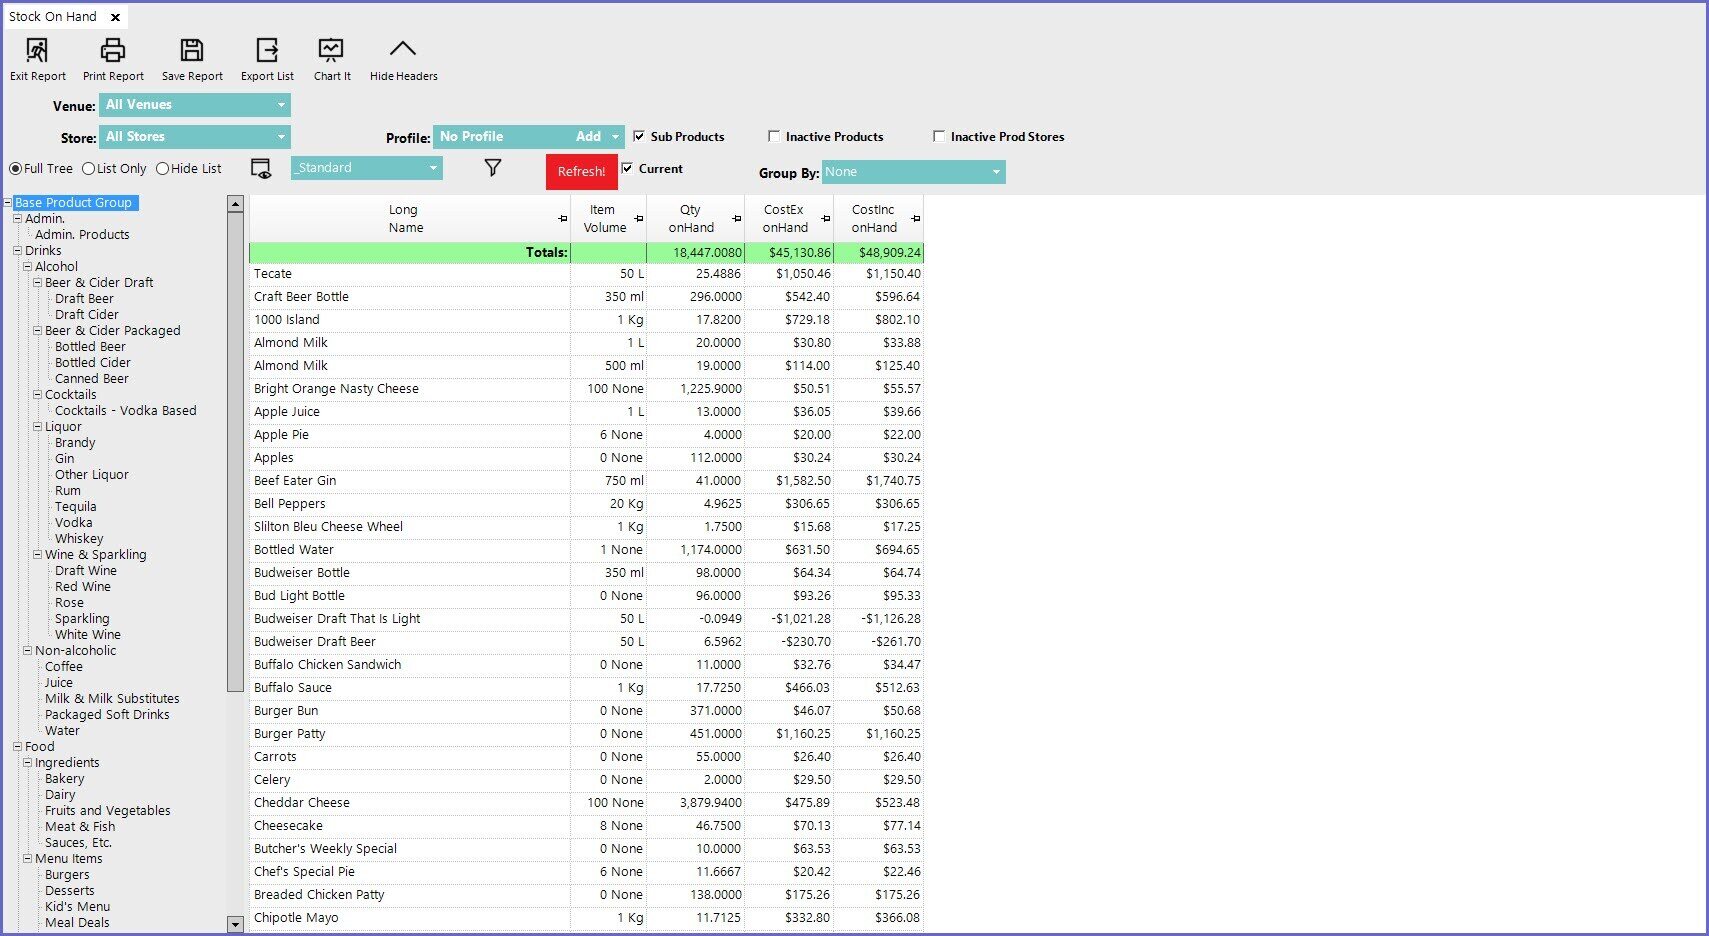
Task: Click the view layout icon beside _Standard
Action: pos(261,169)
